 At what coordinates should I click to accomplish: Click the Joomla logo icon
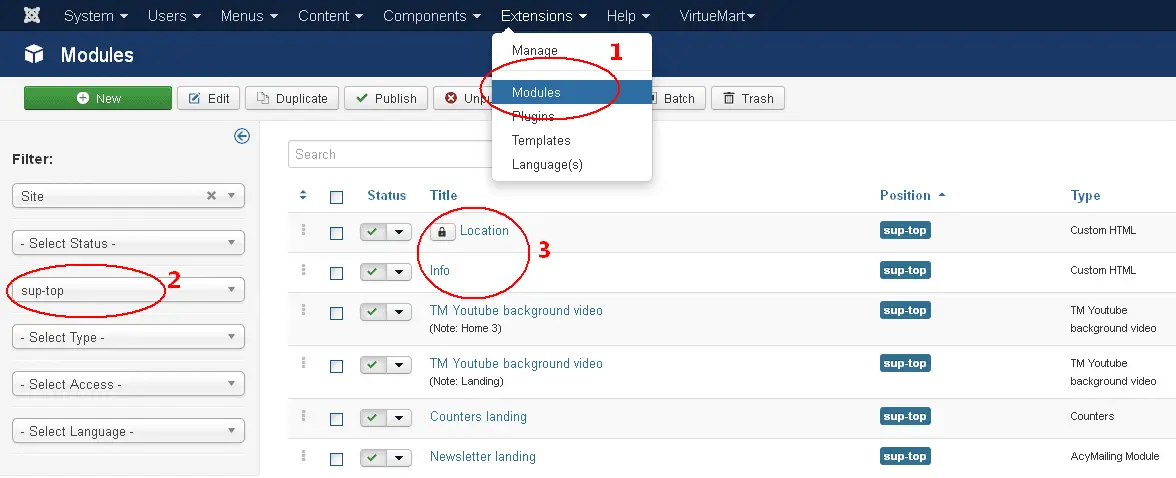tap(32, 15)
